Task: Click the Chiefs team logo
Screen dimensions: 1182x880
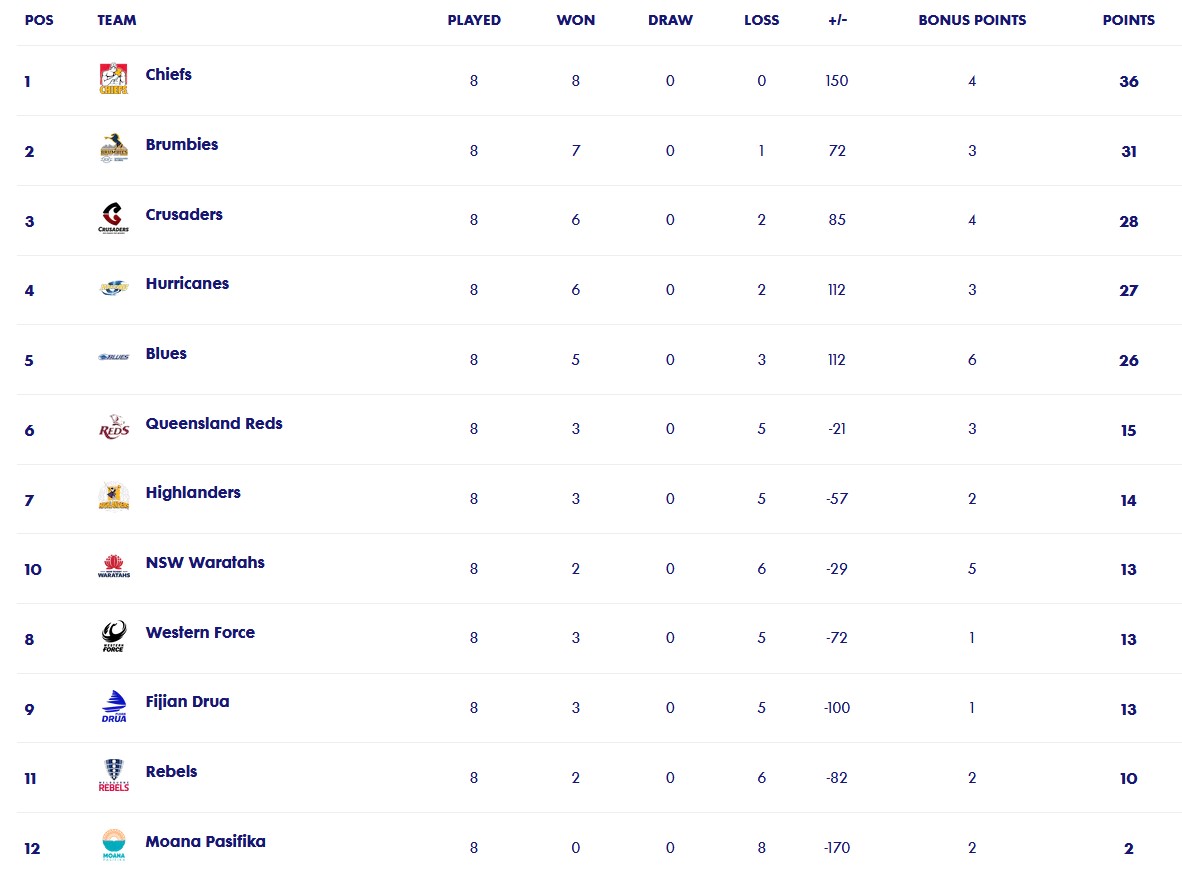Action: coord(114,78)
